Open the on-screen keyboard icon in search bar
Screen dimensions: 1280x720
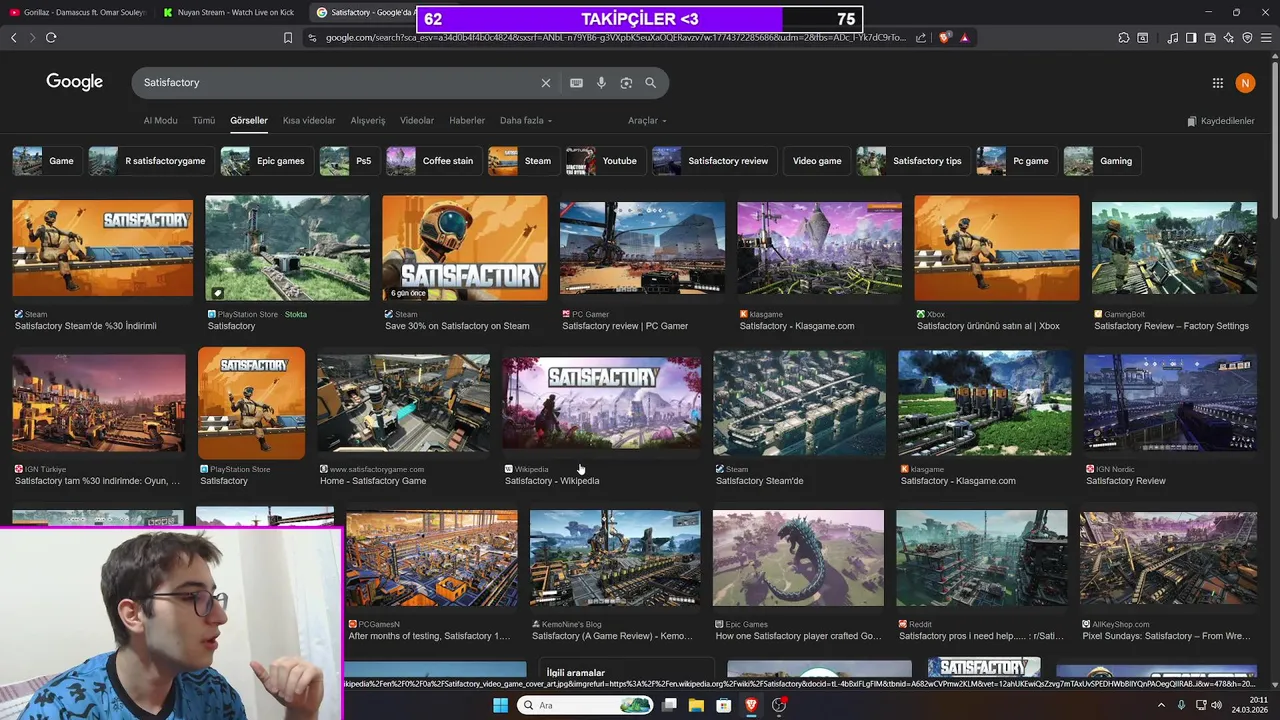(576, 83)
